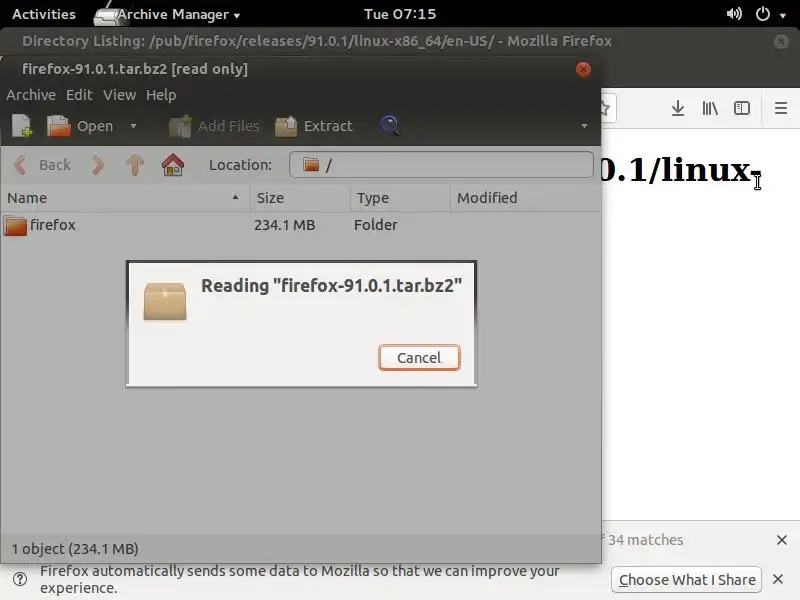The width and height of the screenshot is (800, 600).
Task: Open the Edit menu
Action: (x=79, y=95)
